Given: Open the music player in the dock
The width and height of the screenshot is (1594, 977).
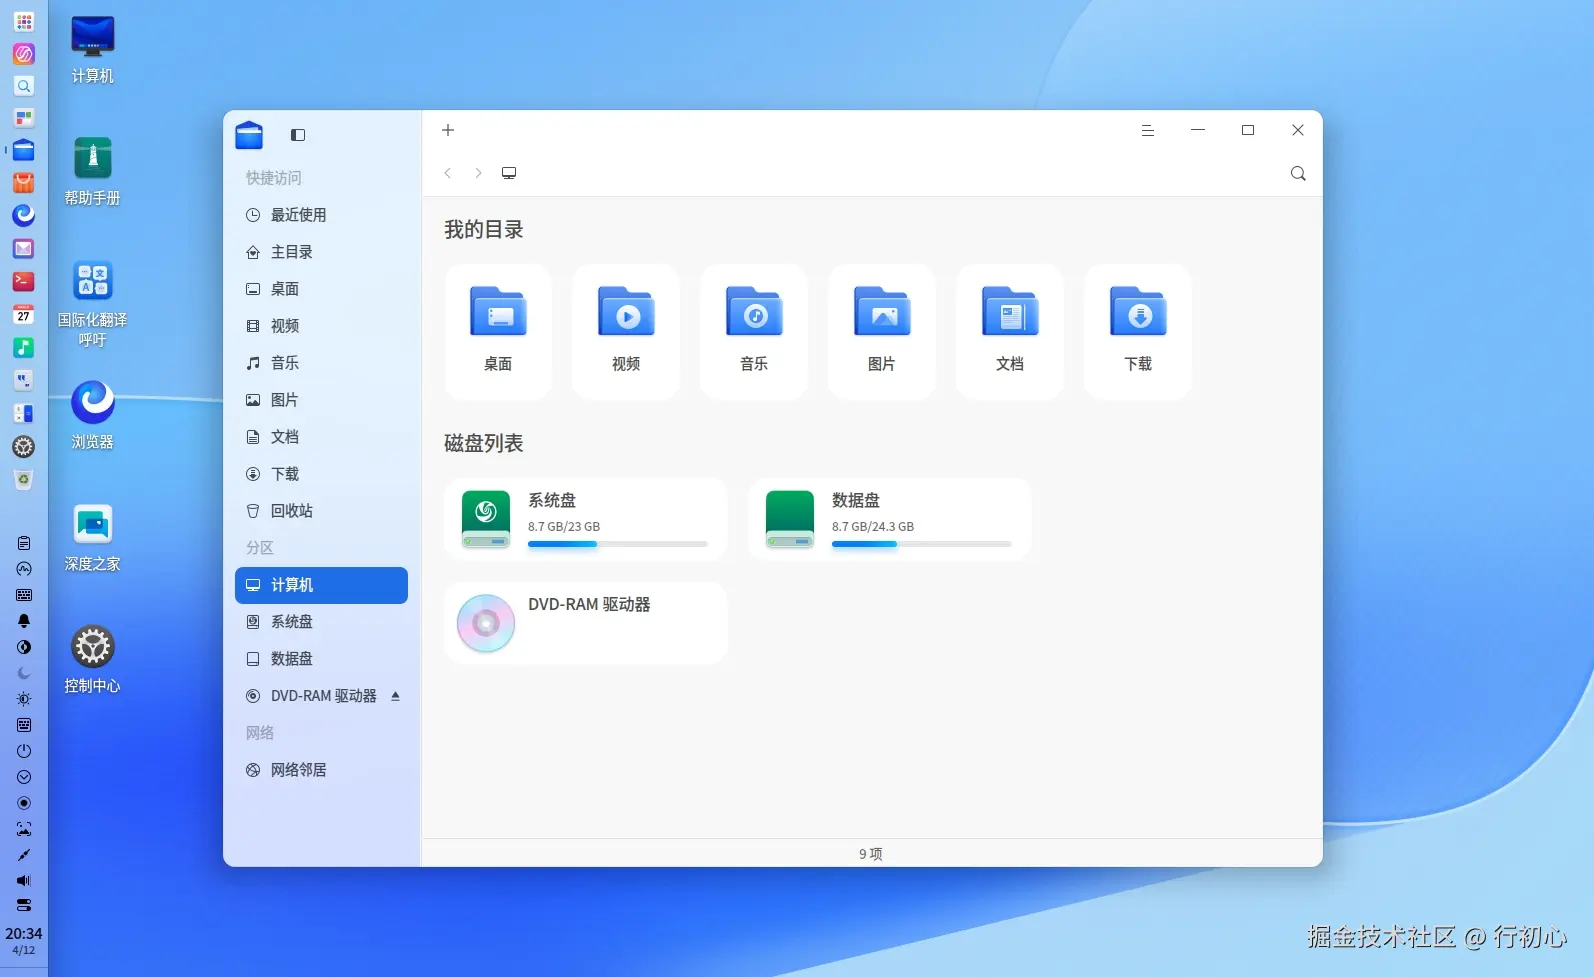Looking at the screenshot, I should [24, 347].
